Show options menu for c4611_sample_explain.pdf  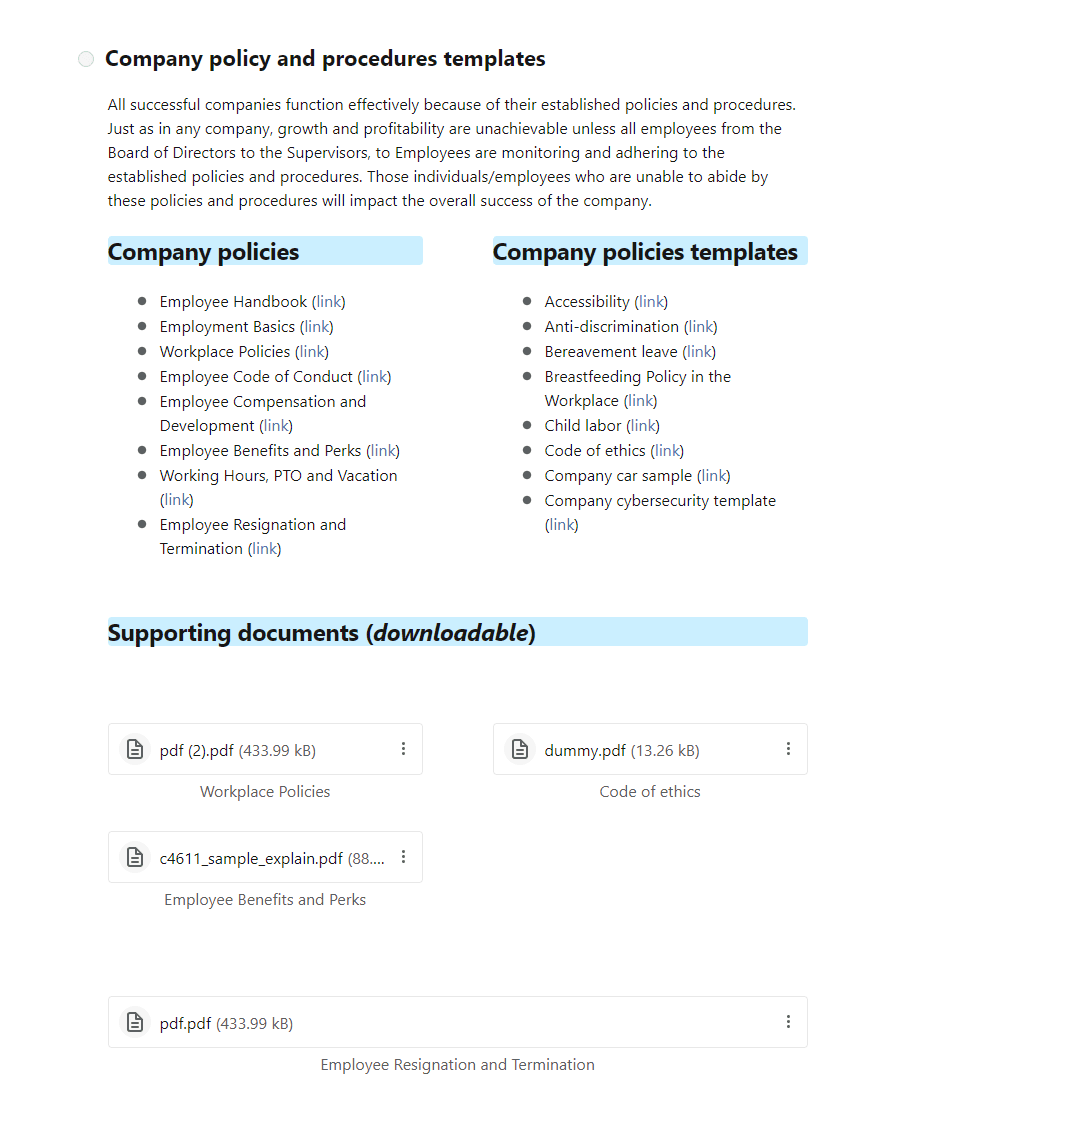point(403,857)
